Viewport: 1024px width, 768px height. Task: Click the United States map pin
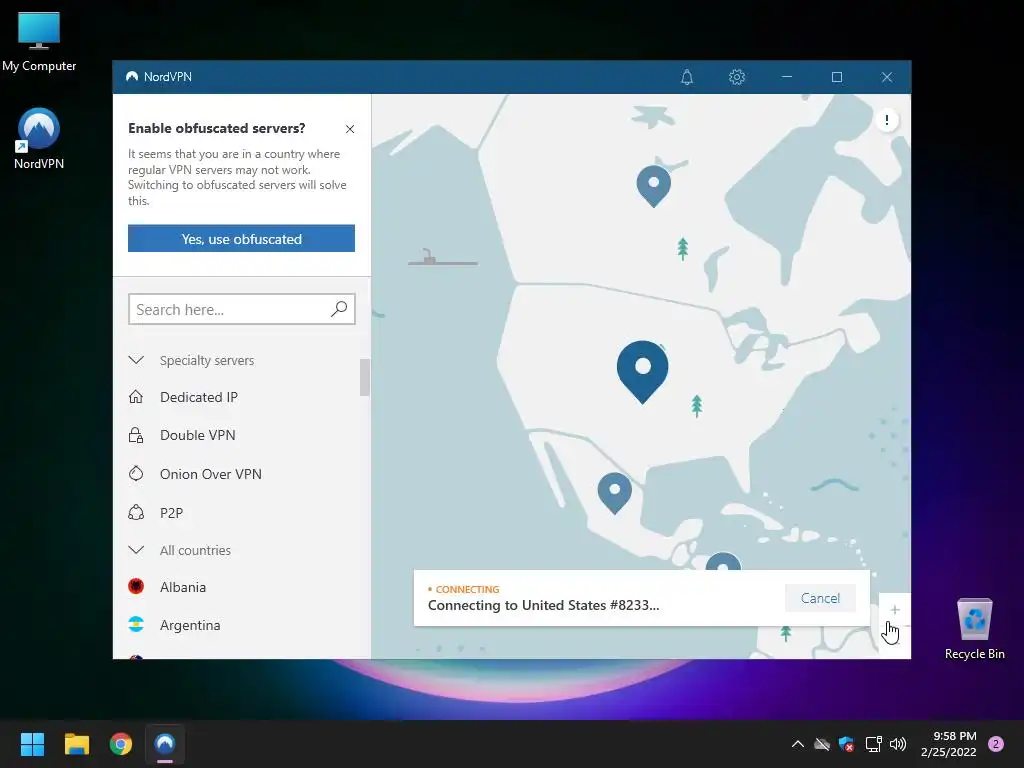tap(643, 370)
